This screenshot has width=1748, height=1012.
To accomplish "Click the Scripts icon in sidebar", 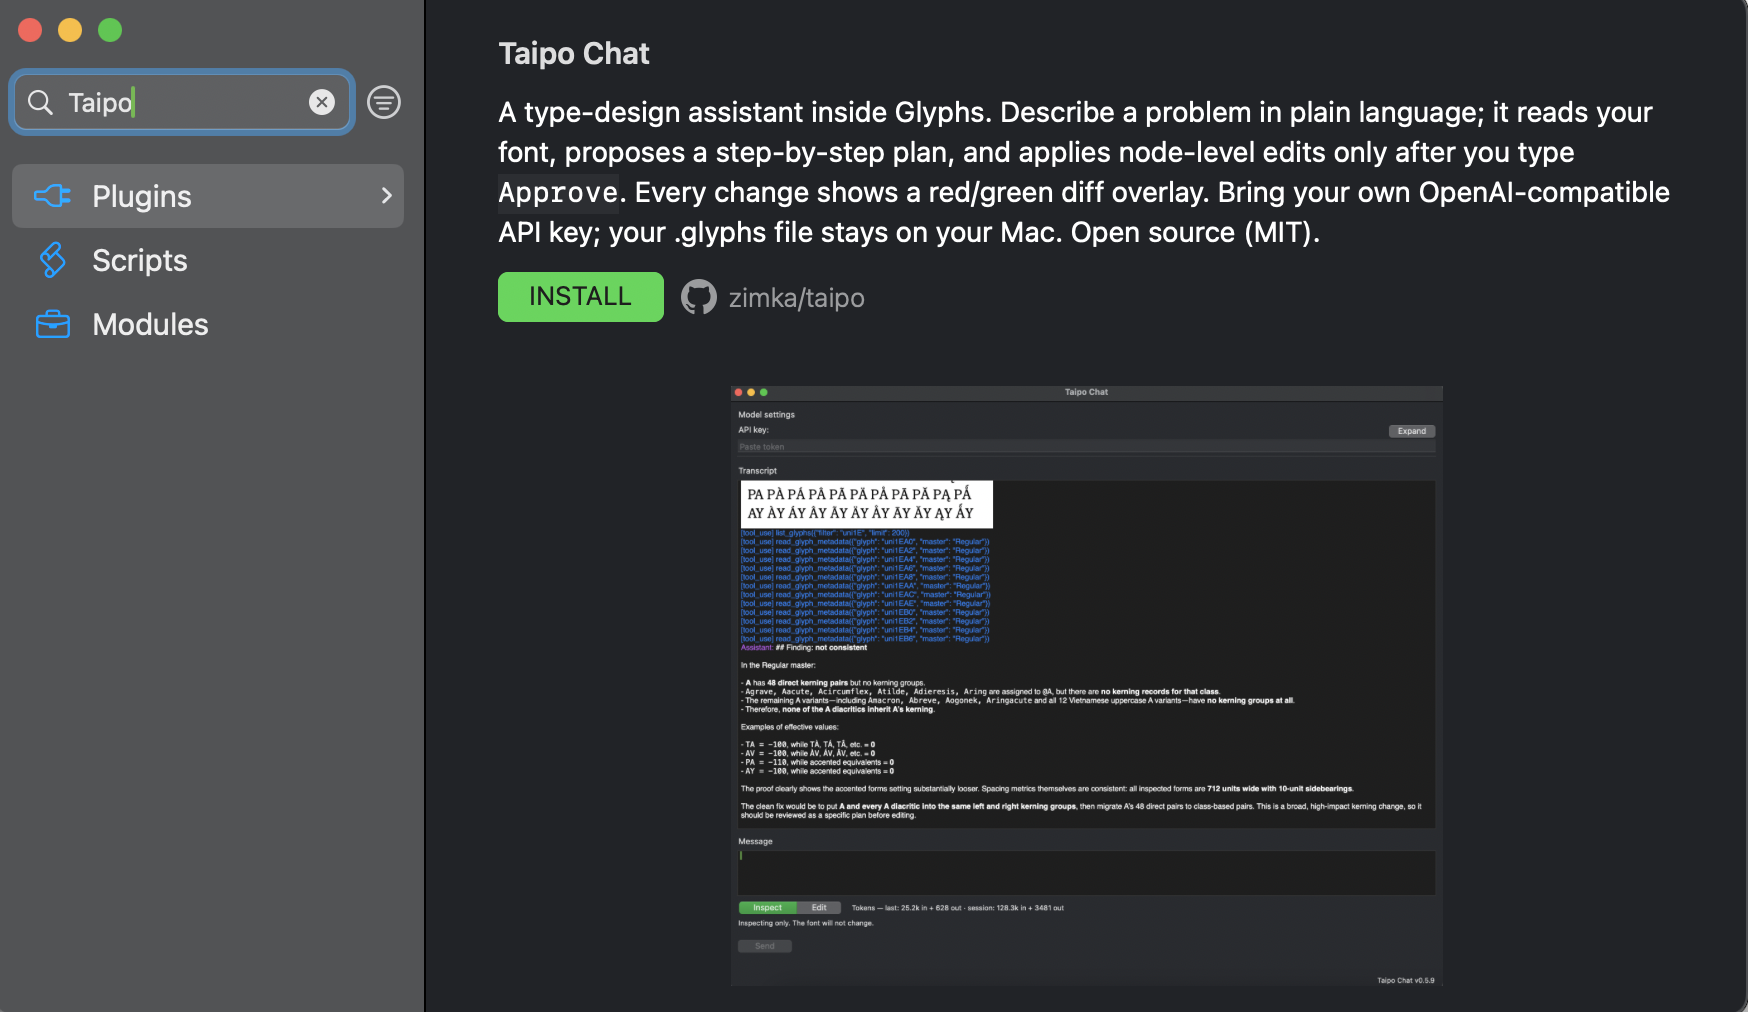I will [x=53, y=260].
